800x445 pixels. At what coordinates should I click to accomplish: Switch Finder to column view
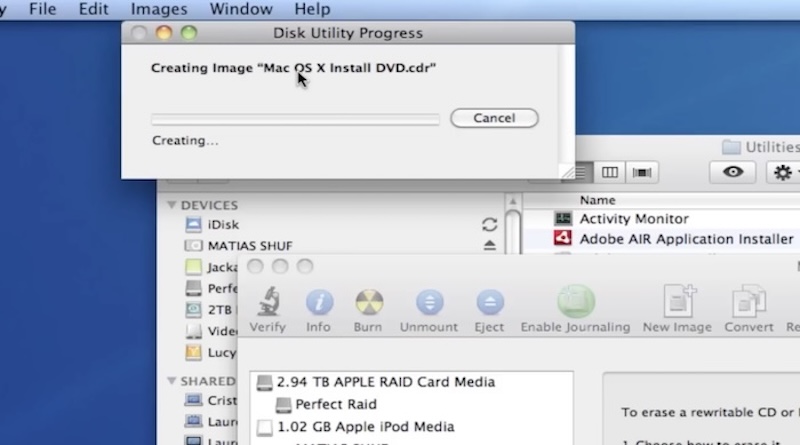[610, 172]
